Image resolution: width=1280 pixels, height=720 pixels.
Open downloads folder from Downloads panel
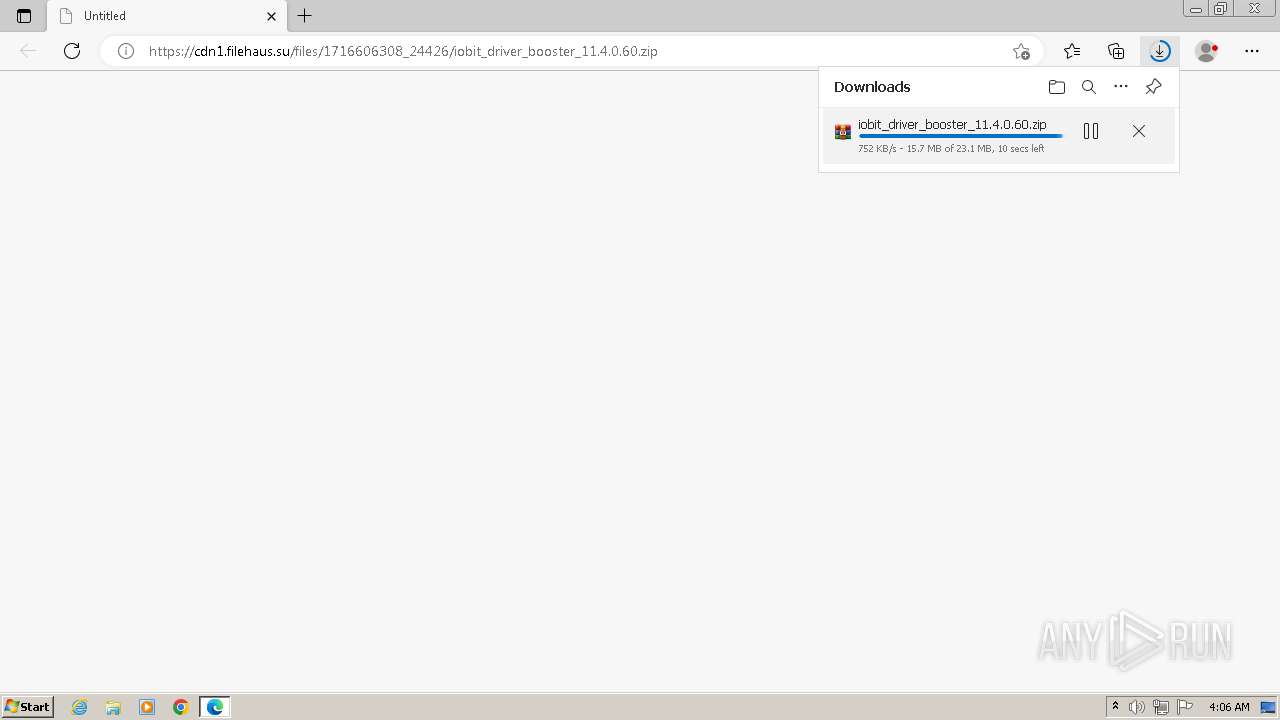pos(1057,87)
